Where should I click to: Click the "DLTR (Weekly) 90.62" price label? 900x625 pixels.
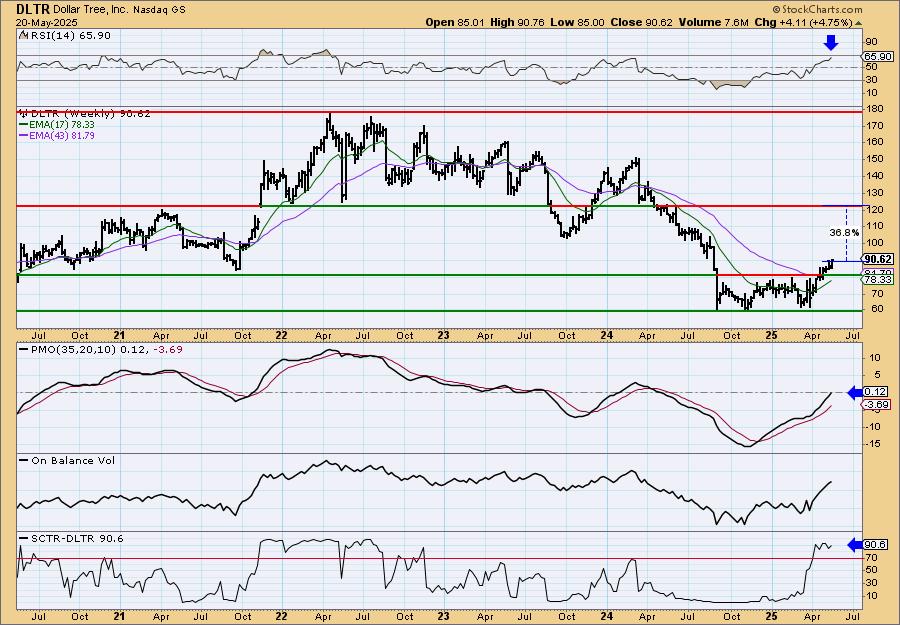(x=91, y=114)
